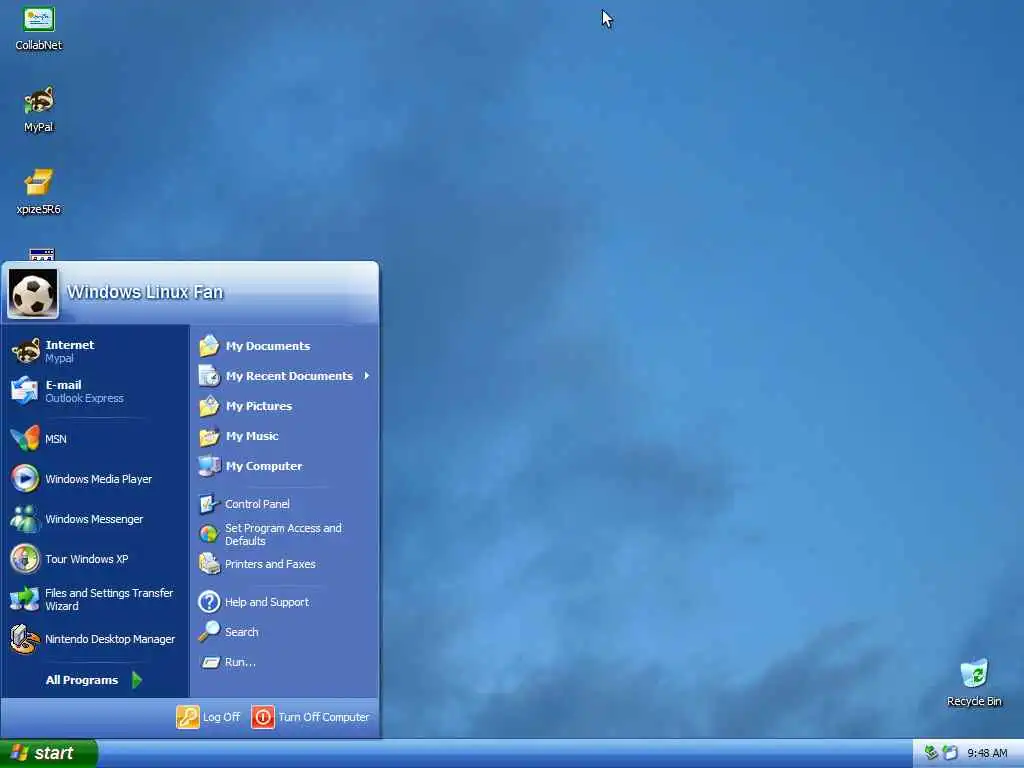
Task: Click the My Pictures text label
Action: [x=259, y=406]
